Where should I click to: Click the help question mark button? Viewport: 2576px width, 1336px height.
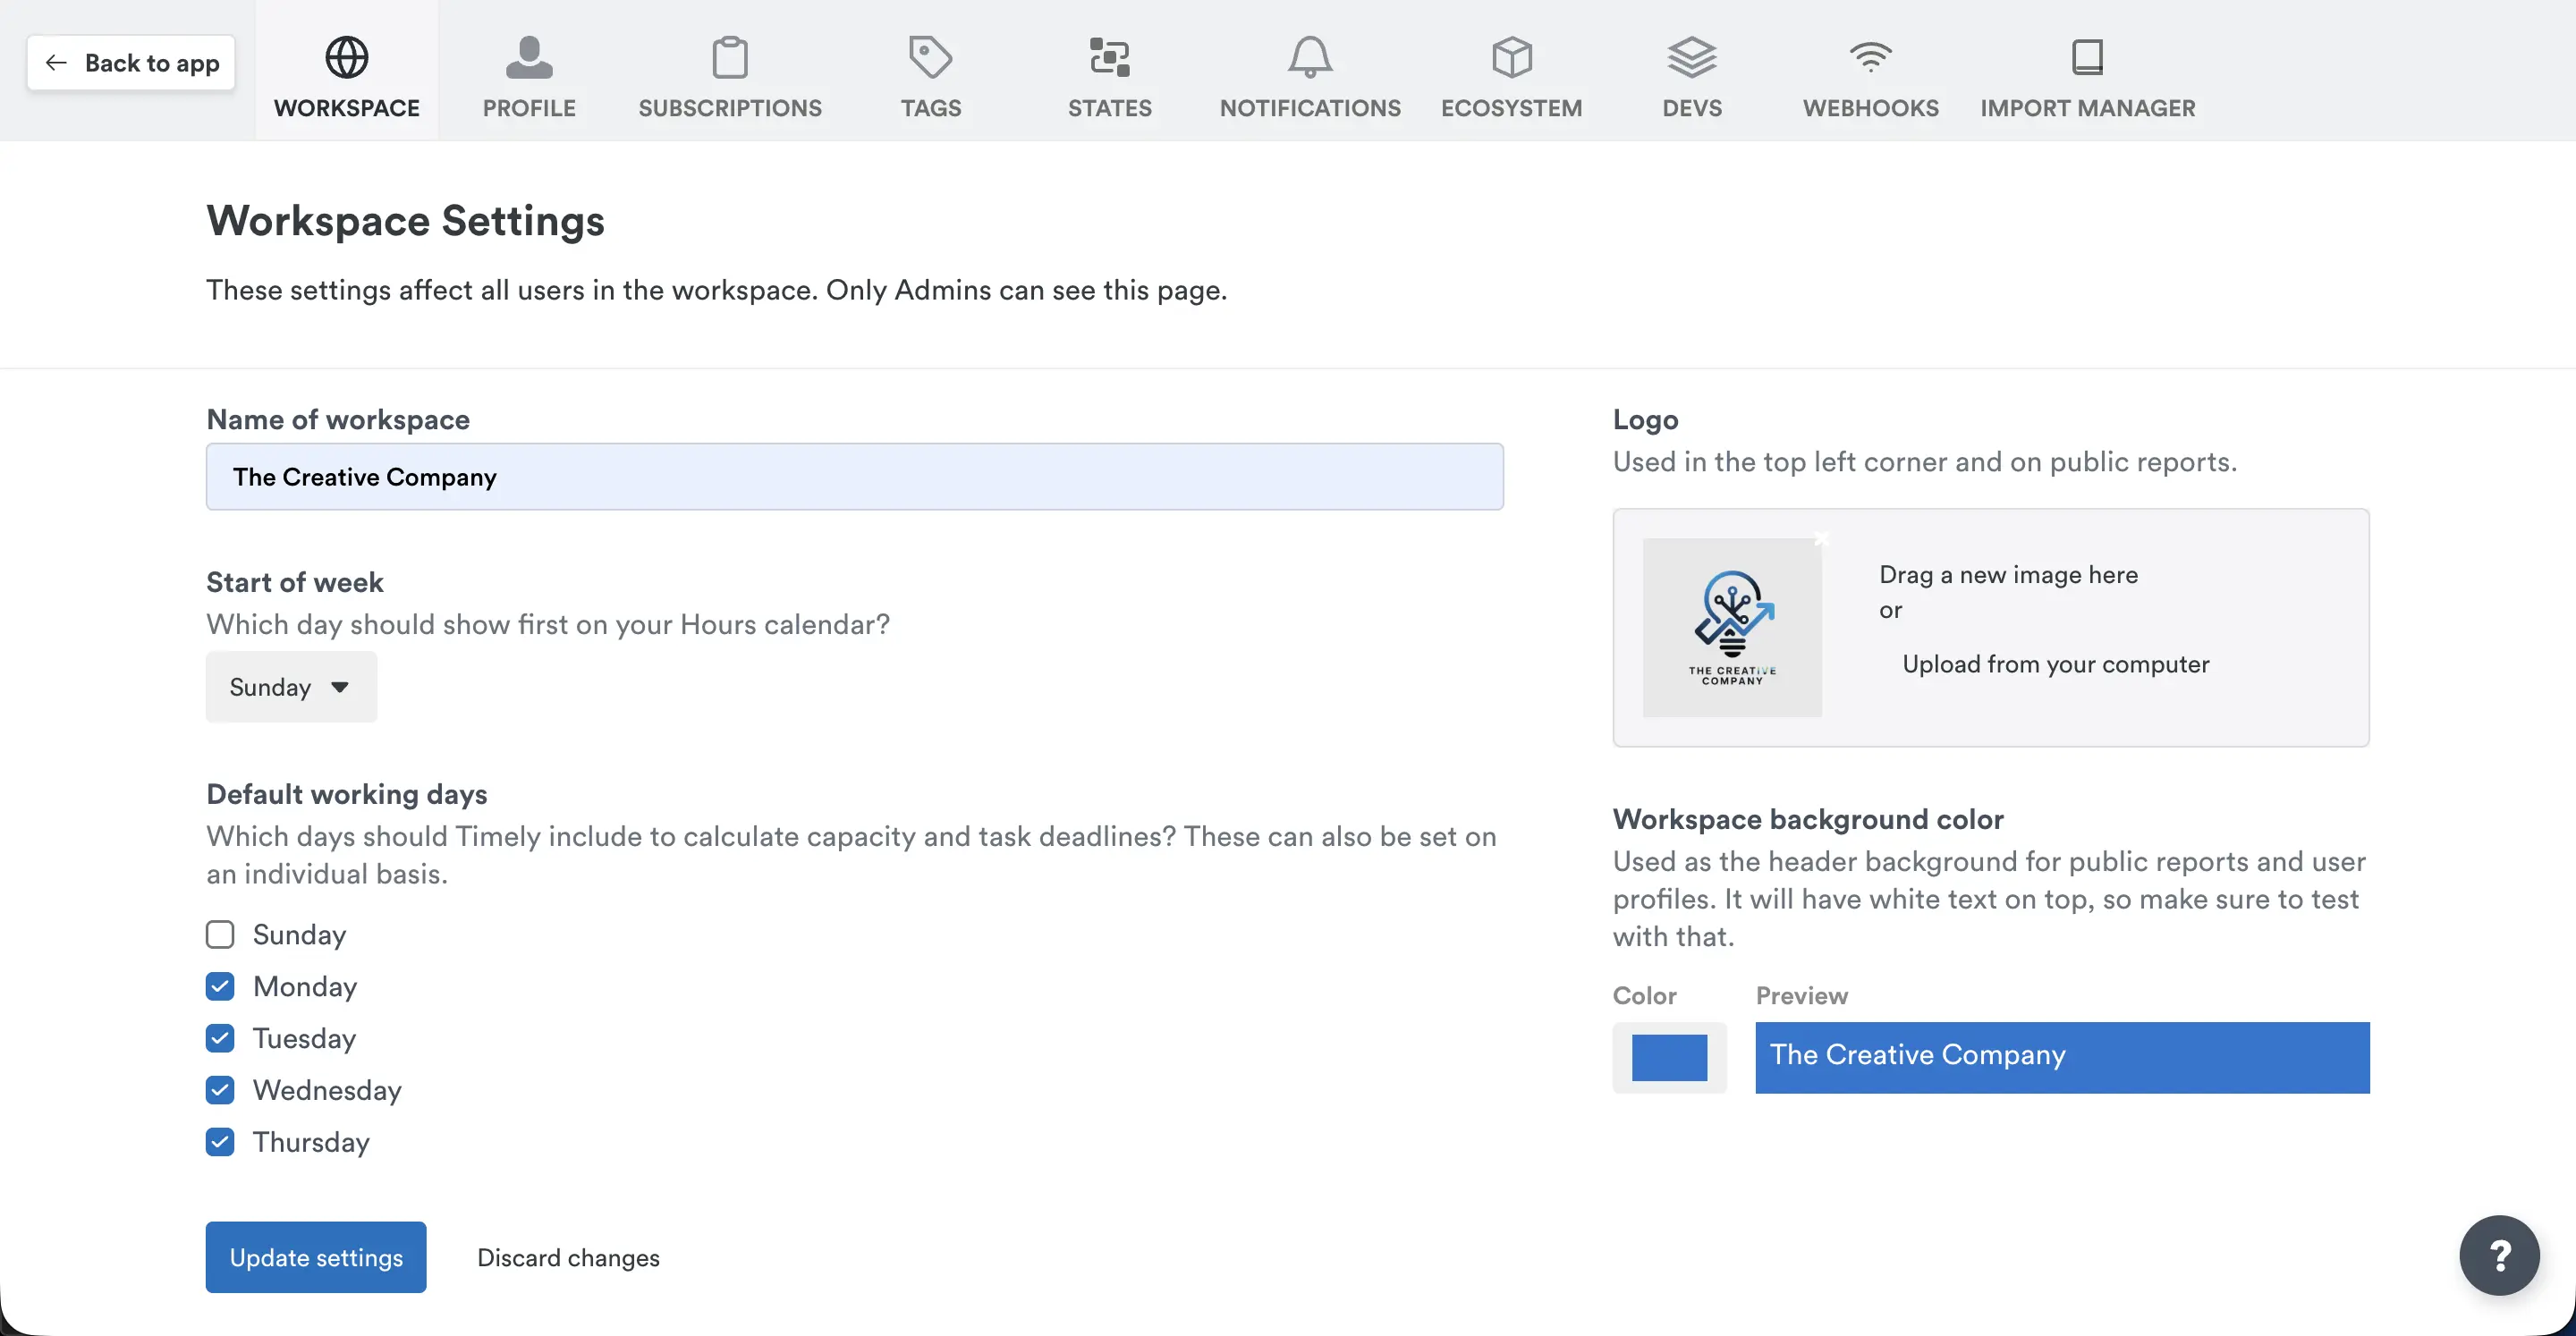tap(2498, 1255)
